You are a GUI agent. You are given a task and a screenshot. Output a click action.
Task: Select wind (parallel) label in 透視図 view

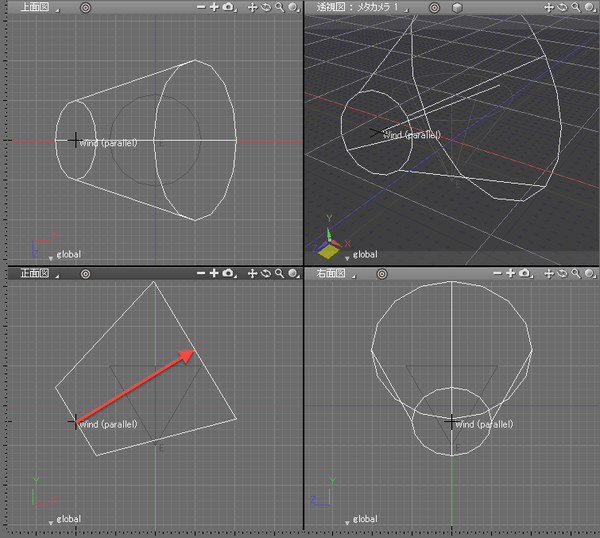click(412, 135)
